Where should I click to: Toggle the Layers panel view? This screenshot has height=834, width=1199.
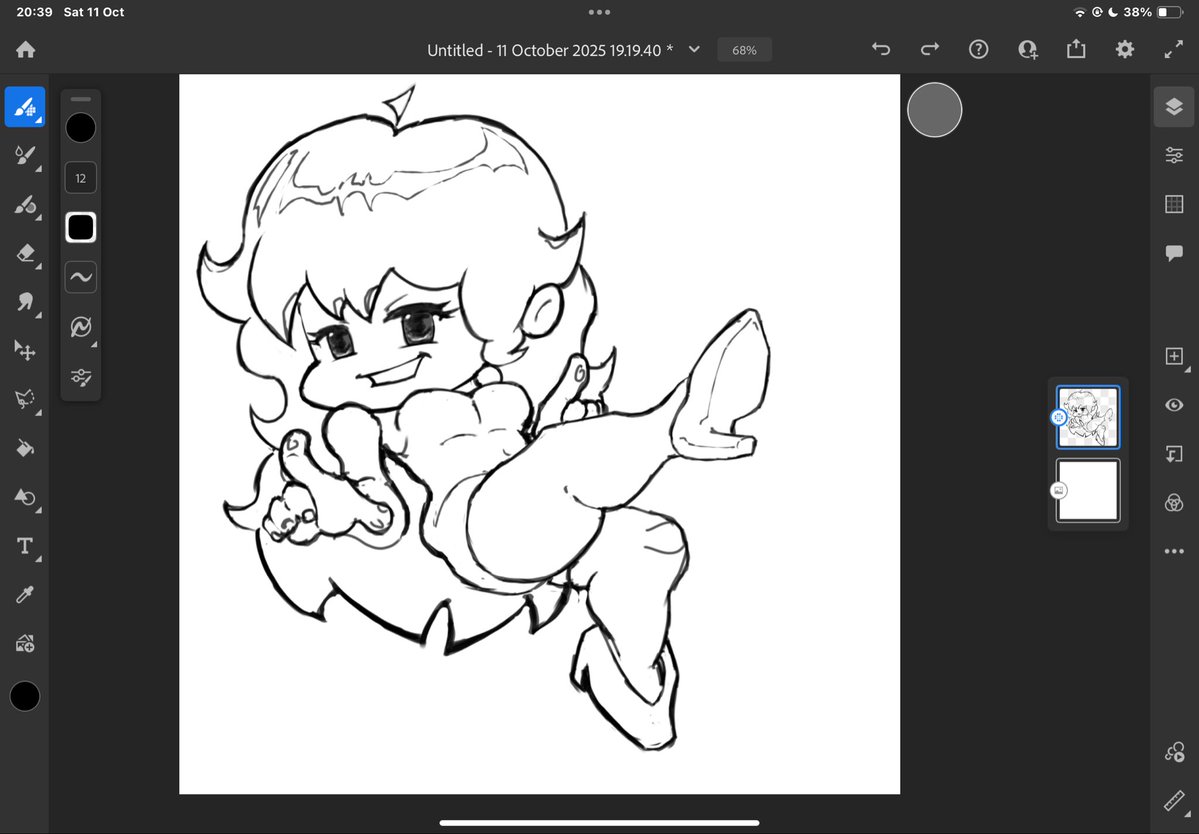1175,107
